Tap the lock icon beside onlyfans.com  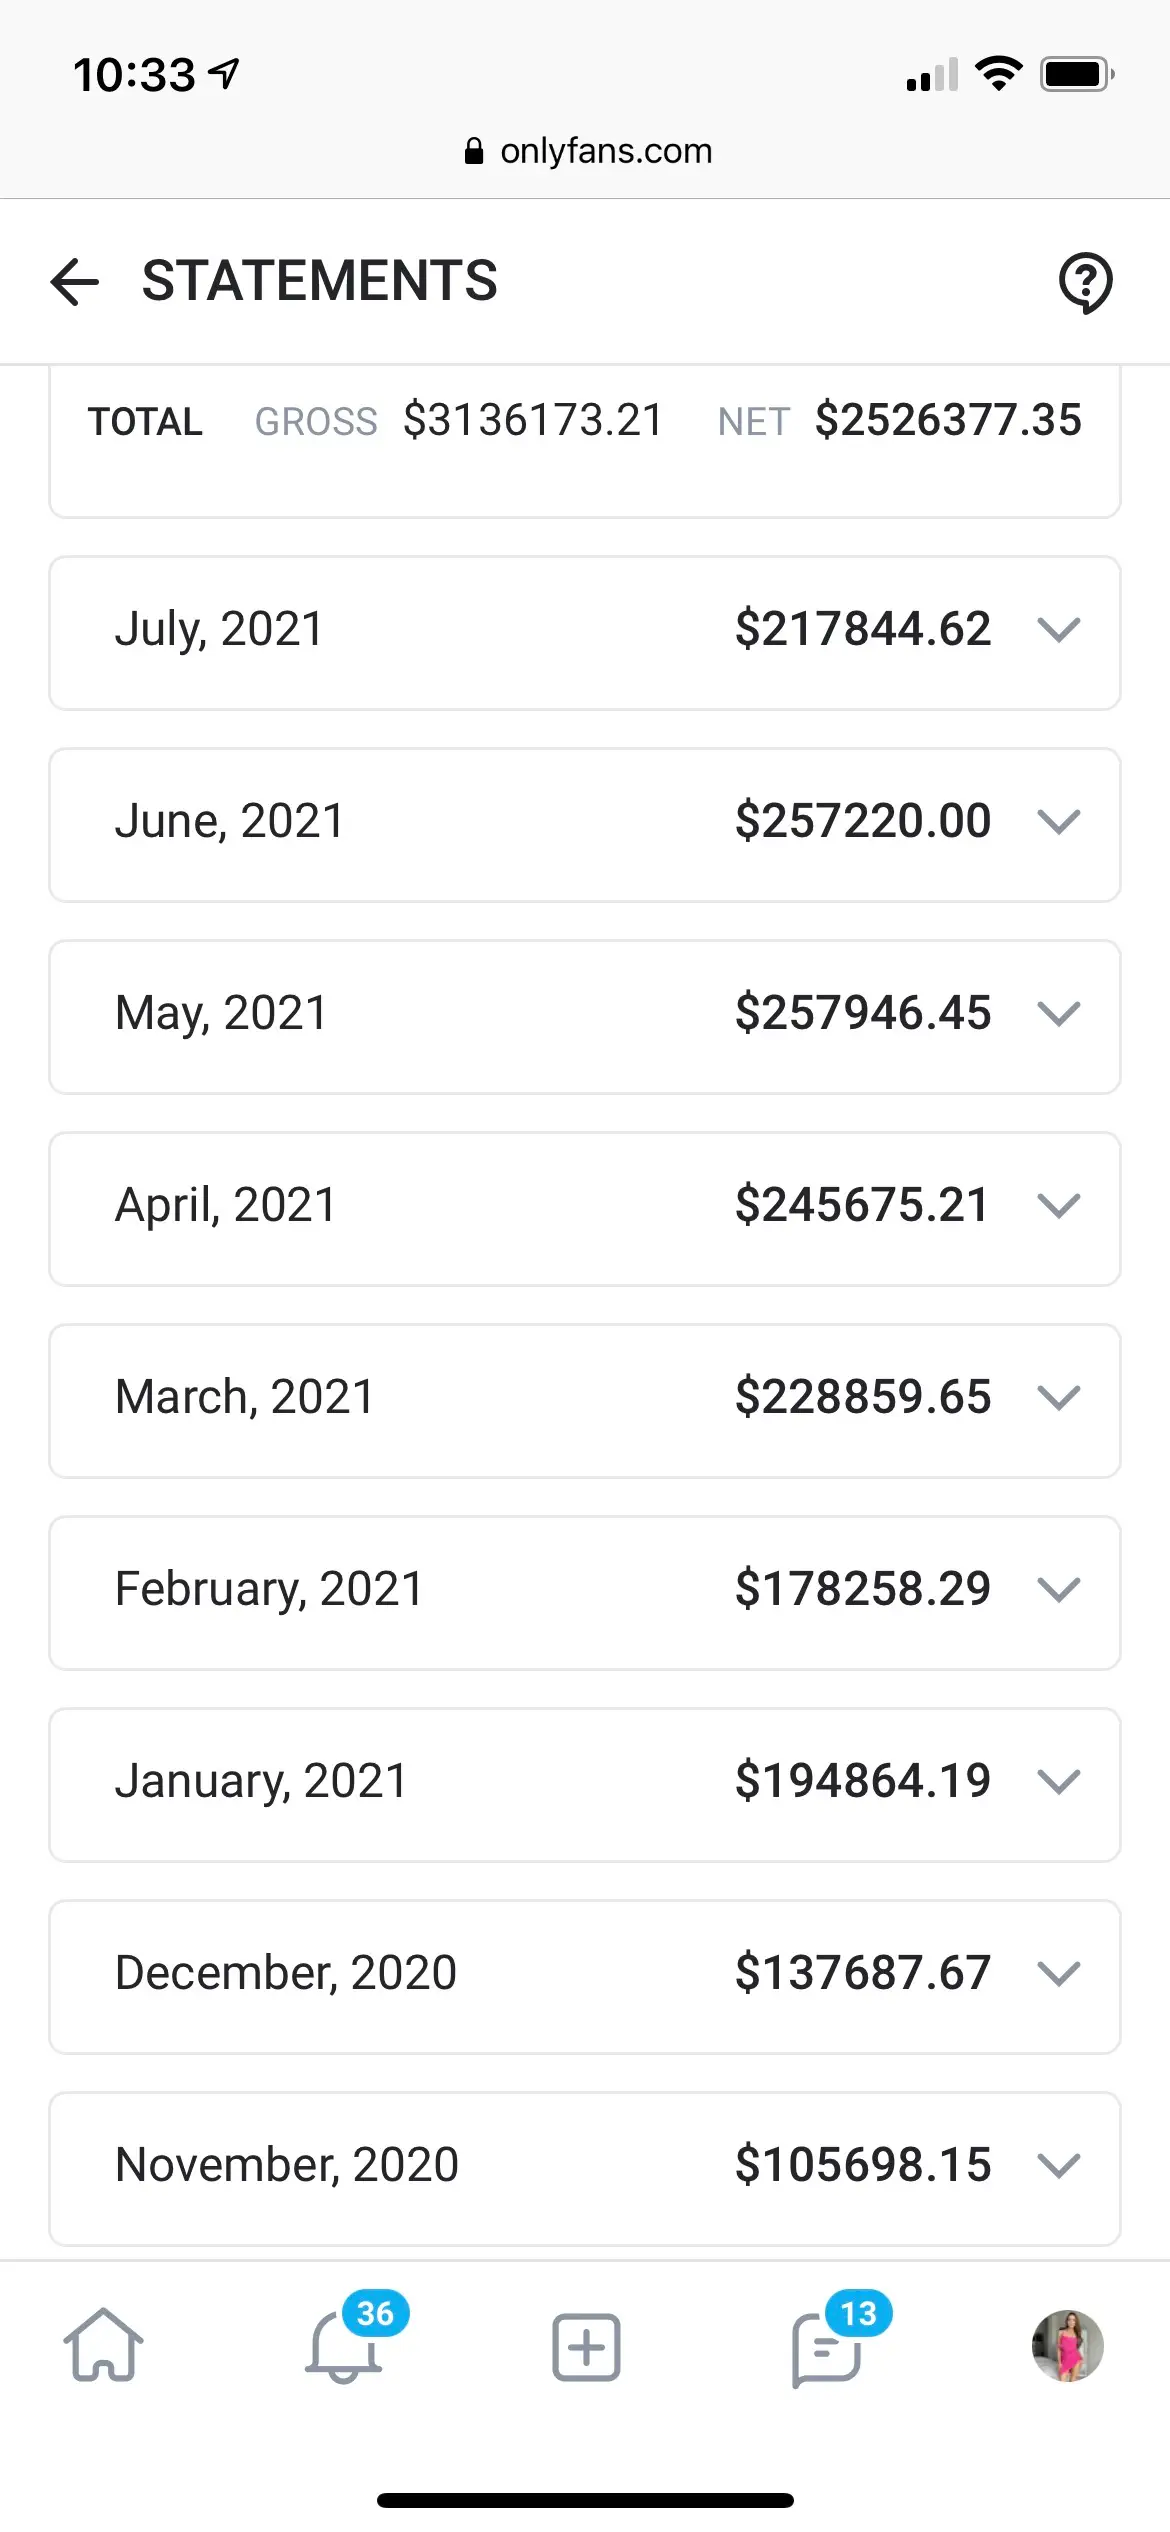pyautogui.click(x=474, y=151)
